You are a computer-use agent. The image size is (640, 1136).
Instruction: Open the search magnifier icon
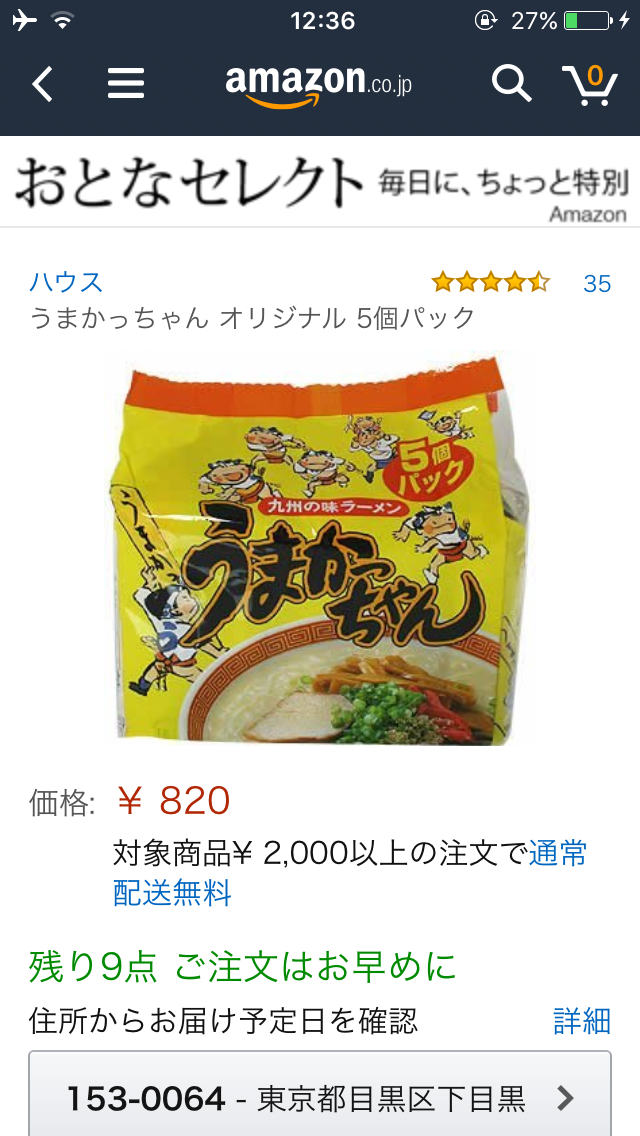tap(512, 84)
